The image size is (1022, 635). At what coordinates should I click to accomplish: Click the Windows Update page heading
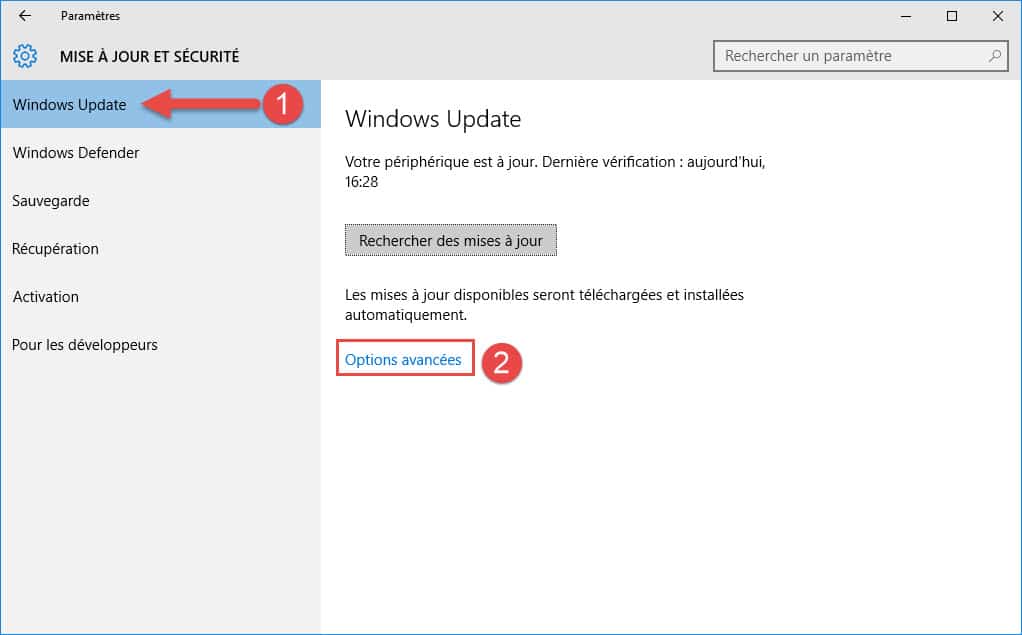[x=433, y=119]
